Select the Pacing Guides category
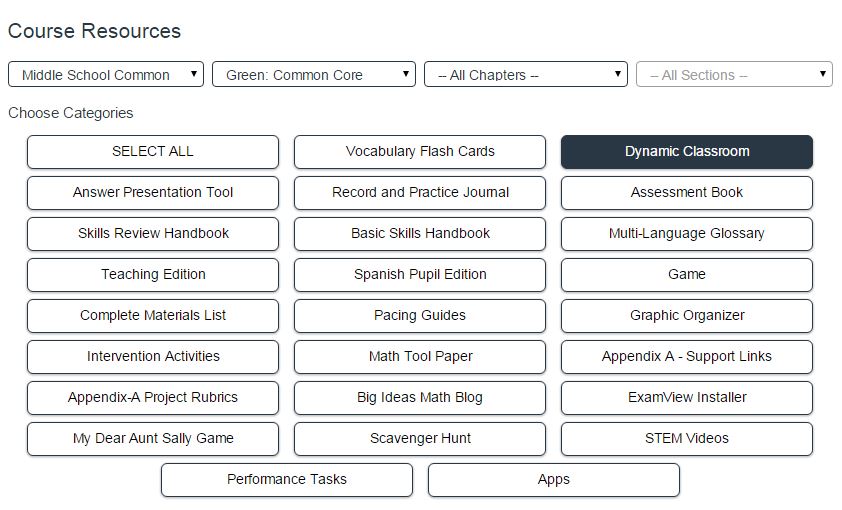The height and width of the screenshot is (510, 842). click(420, 316)
